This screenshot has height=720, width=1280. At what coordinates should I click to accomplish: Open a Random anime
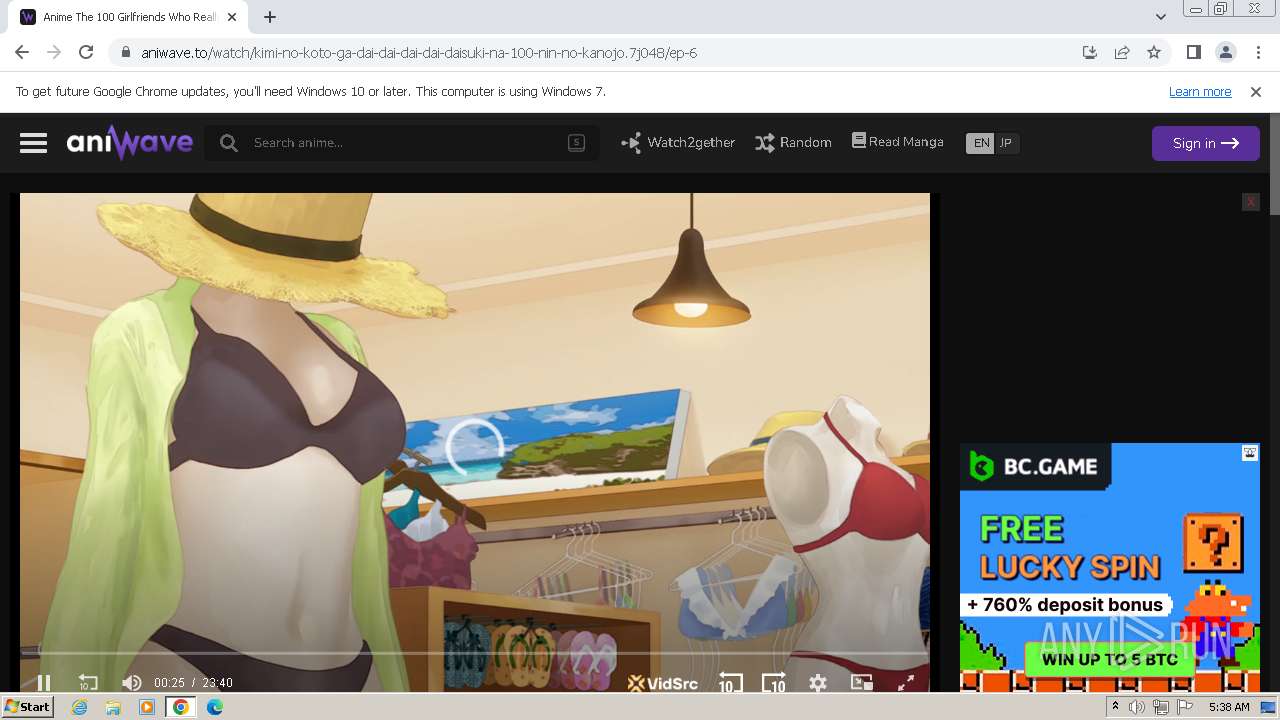coord(794,143)
